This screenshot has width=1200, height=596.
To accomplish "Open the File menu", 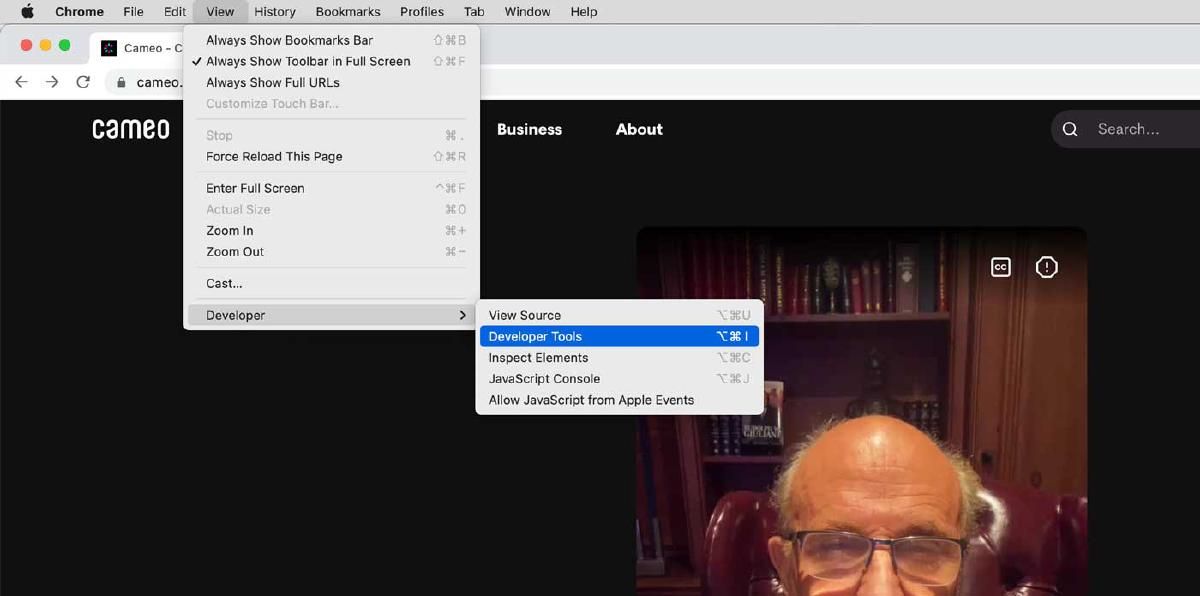I will (133, 12).
